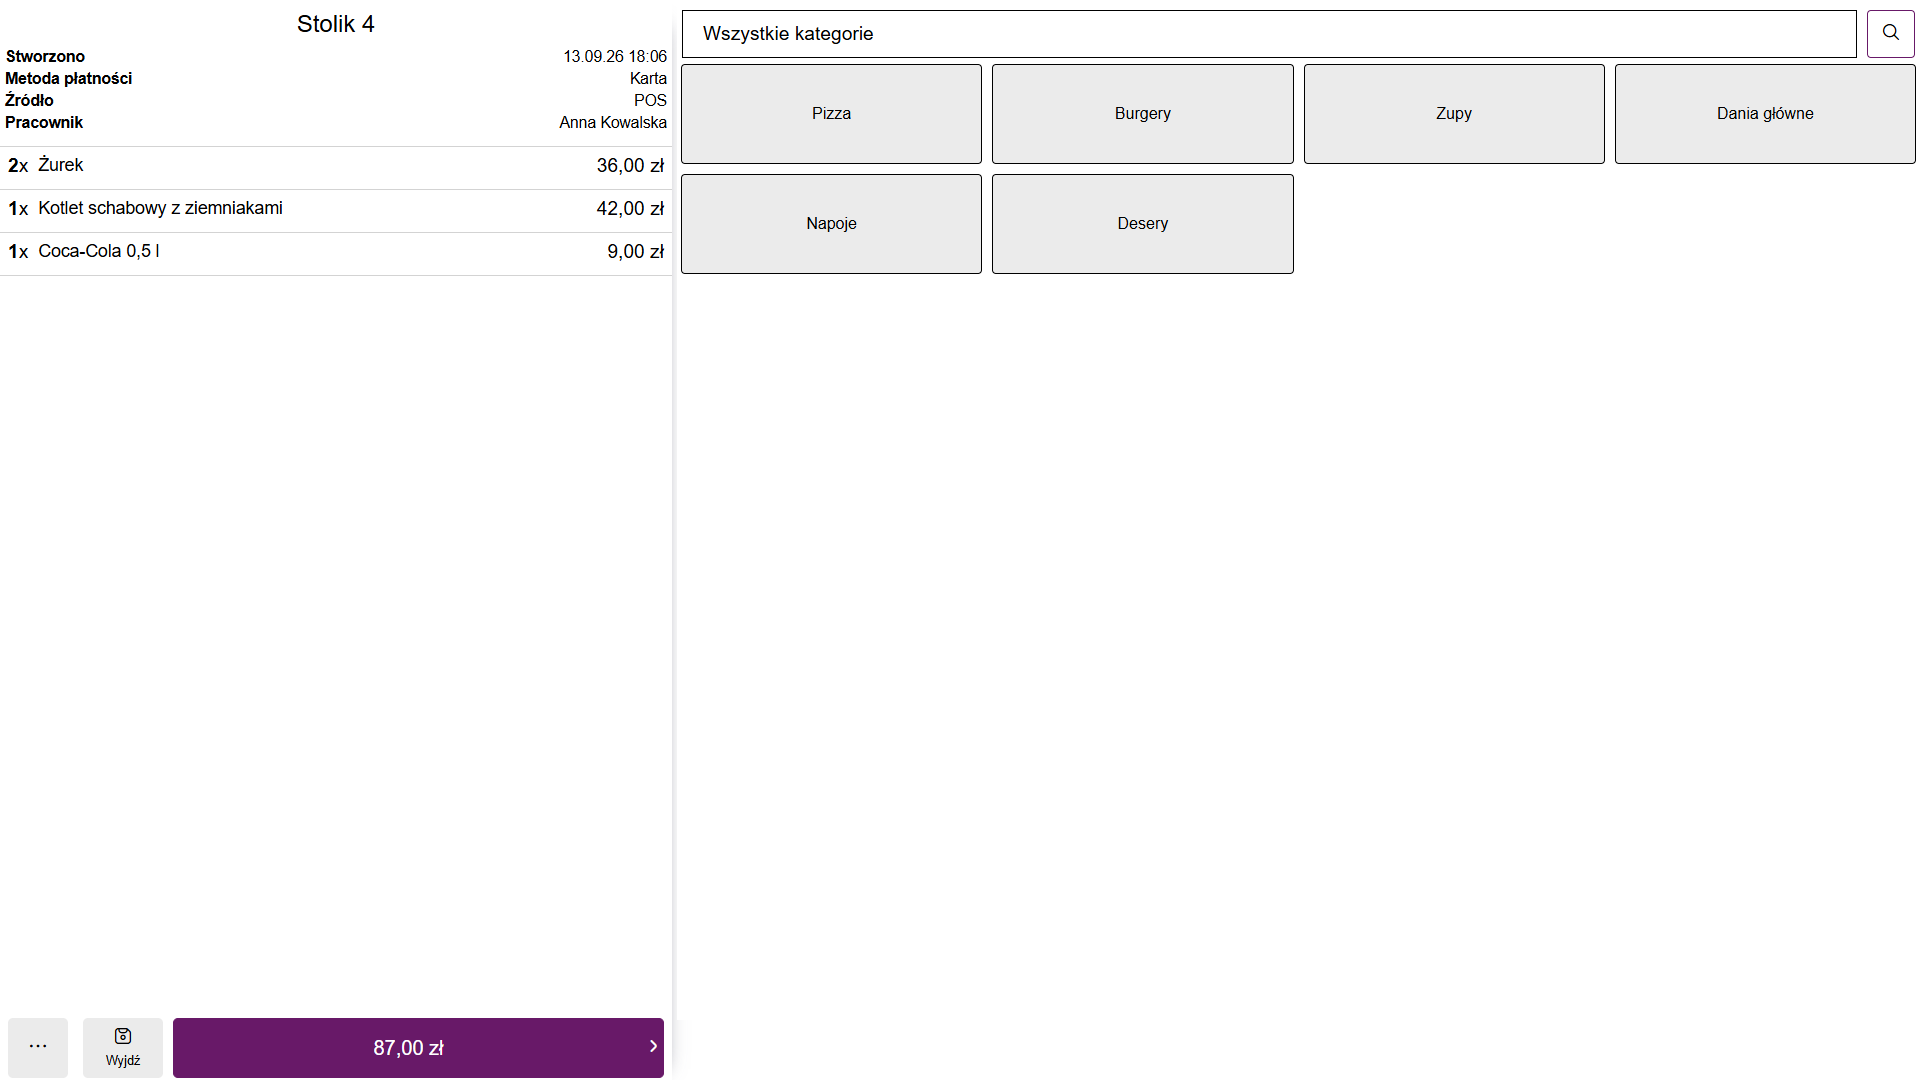Click the 13.09.26 18:06 creation date

click(x=615, y=56)
